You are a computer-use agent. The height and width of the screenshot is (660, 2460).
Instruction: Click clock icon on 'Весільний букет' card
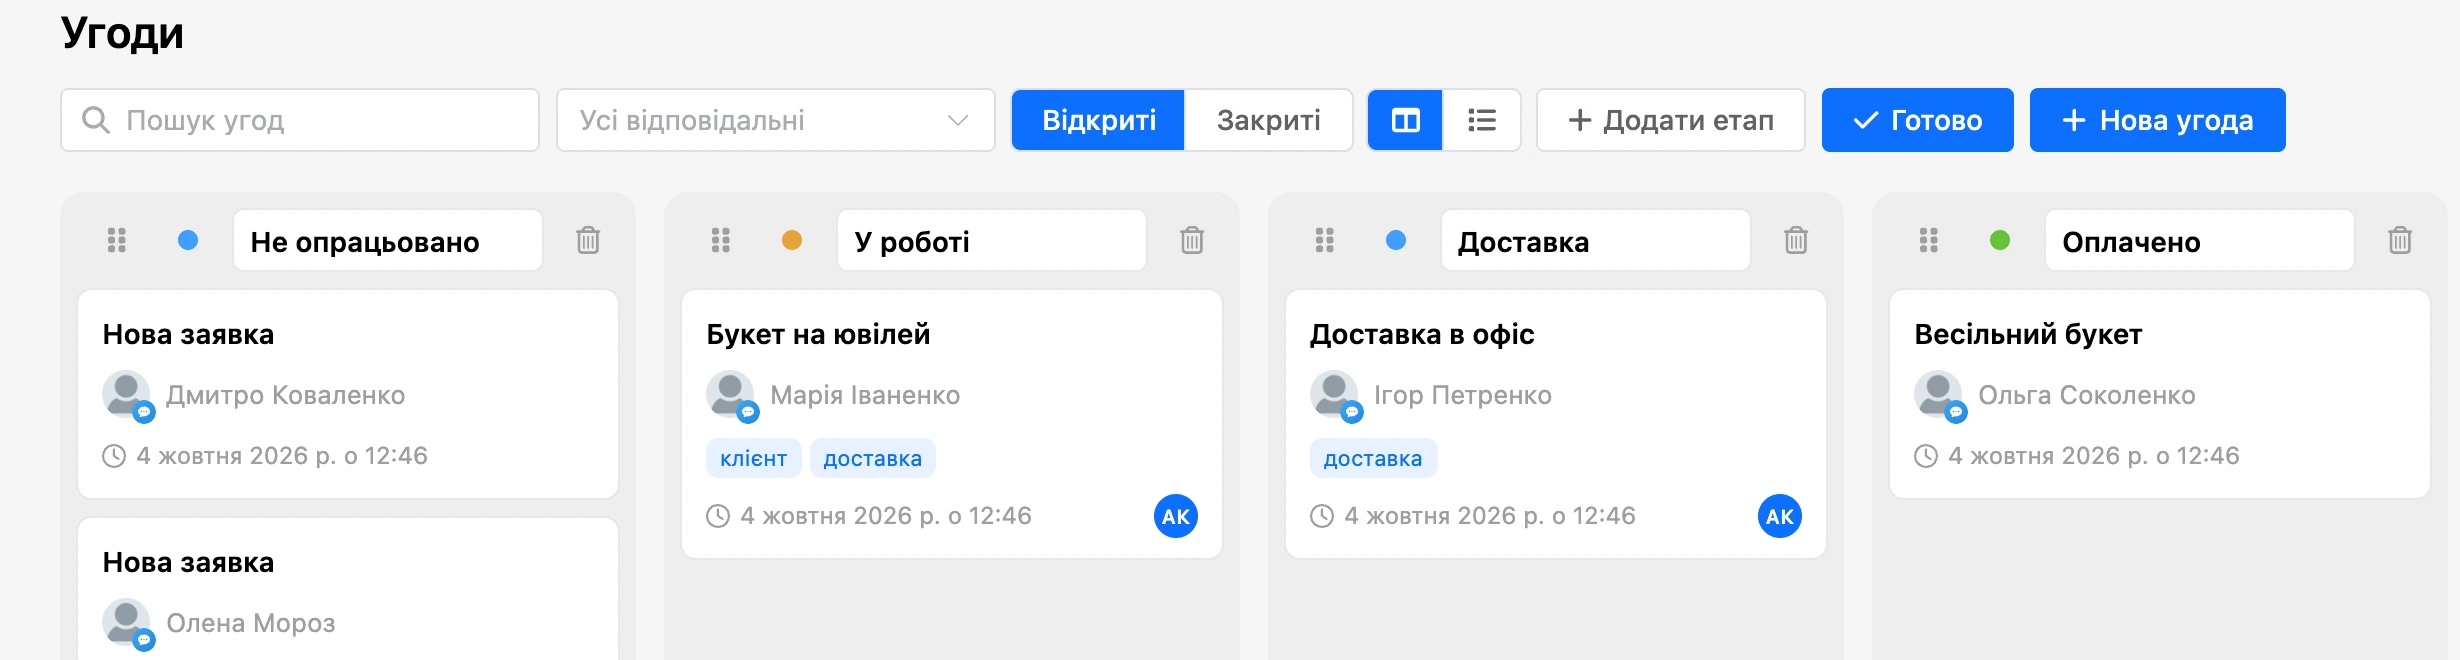(1926, 456)
